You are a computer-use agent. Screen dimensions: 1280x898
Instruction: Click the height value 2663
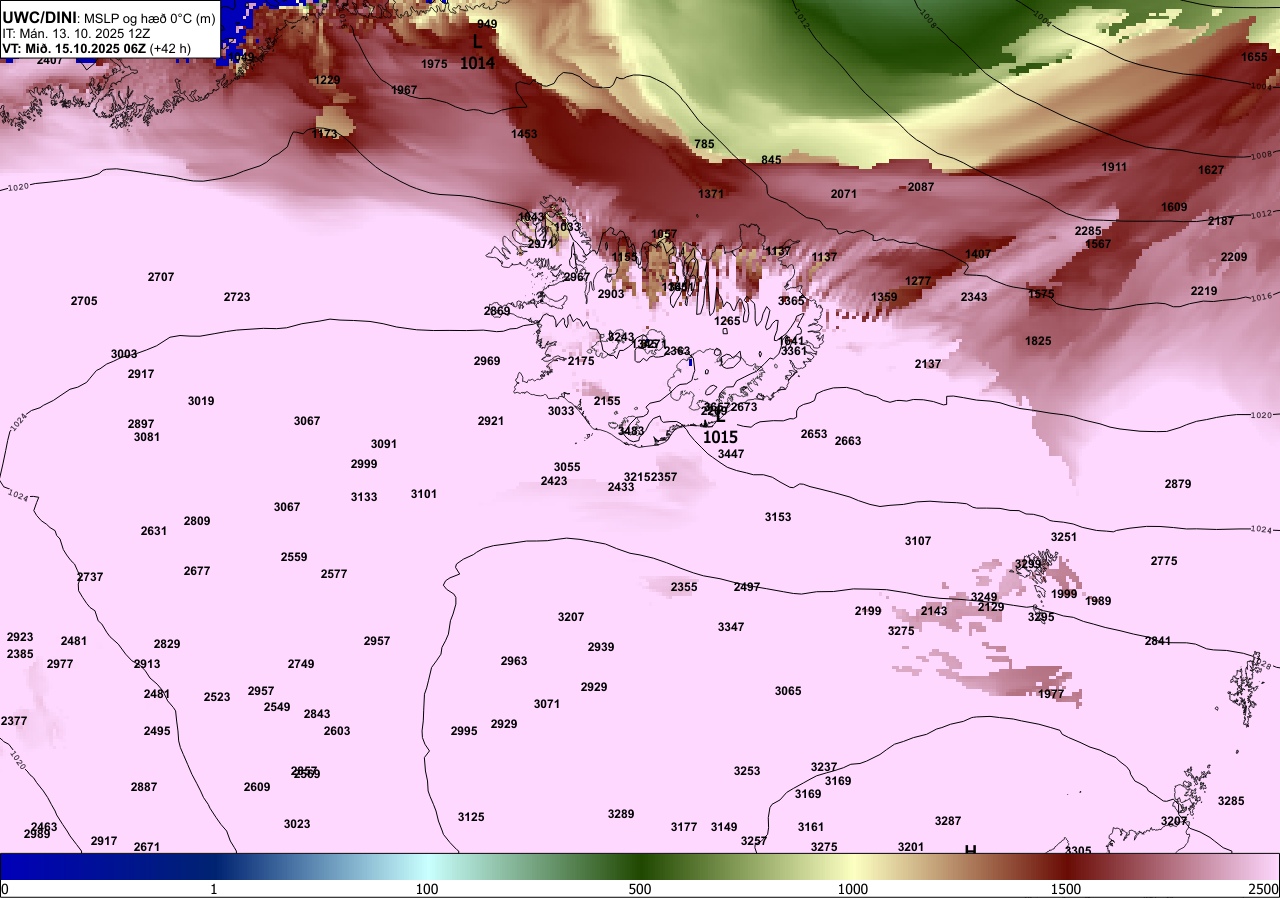[x=848, y=441]
